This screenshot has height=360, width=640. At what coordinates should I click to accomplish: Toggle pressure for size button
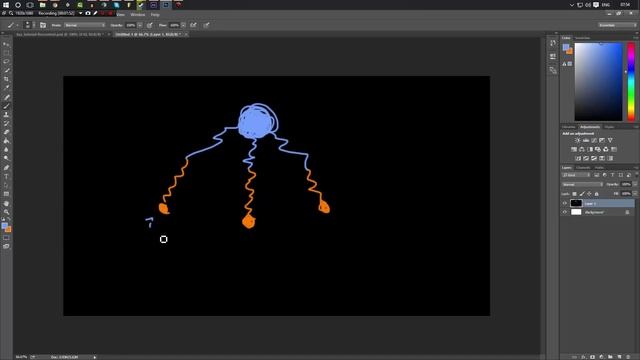click(x=207, y=25)
